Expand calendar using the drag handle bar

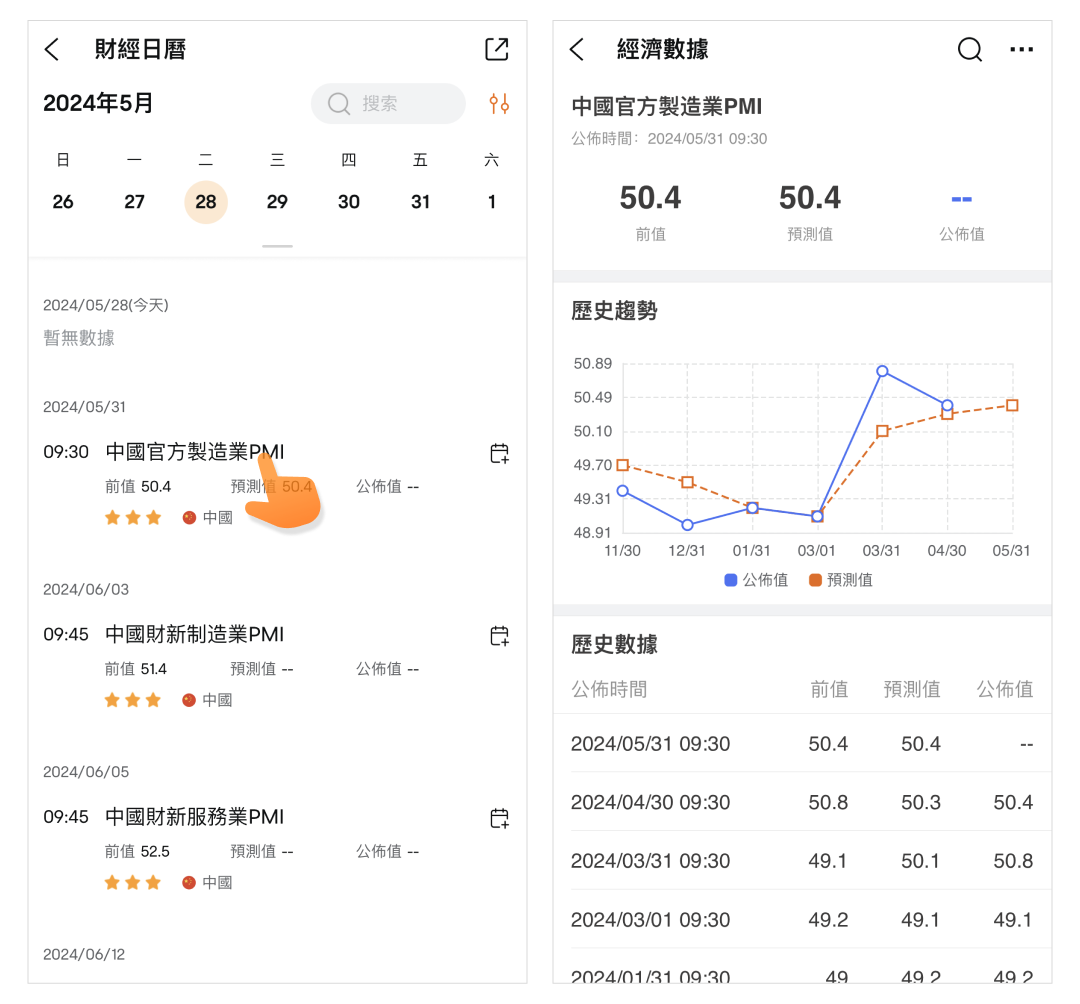click(277, 245)
